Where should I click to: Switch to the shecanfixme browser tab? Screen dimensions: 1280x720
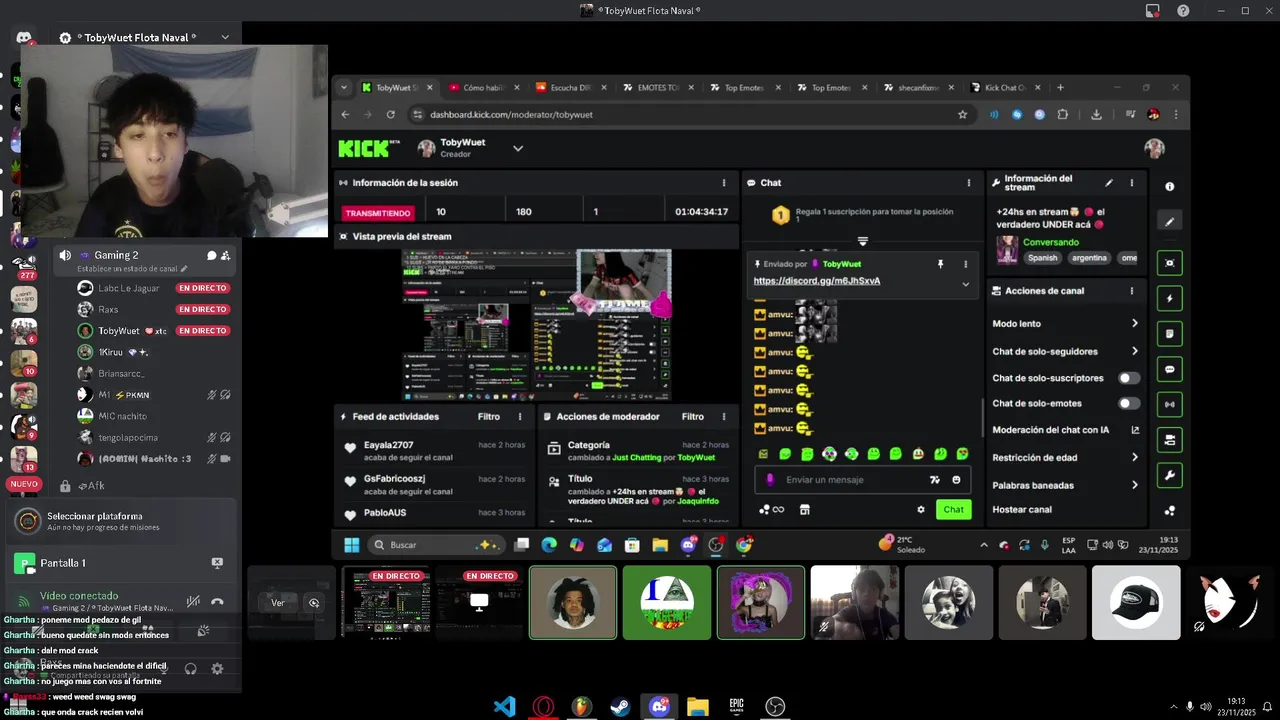coord(917,88)
